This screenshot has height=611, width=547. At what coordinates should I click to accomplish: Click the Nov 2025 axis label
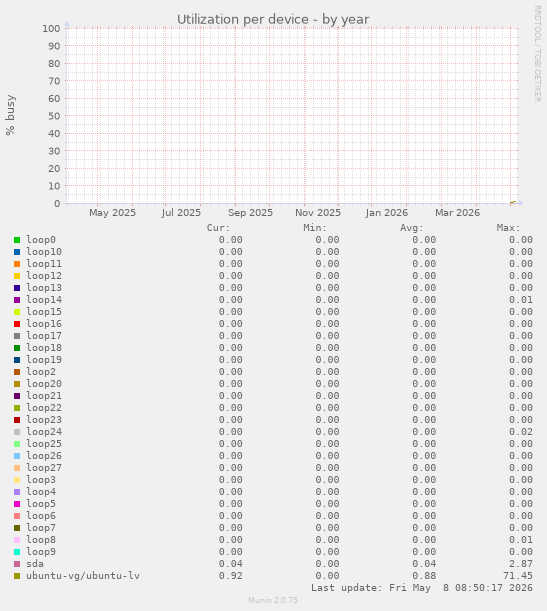tap(318, 213)
